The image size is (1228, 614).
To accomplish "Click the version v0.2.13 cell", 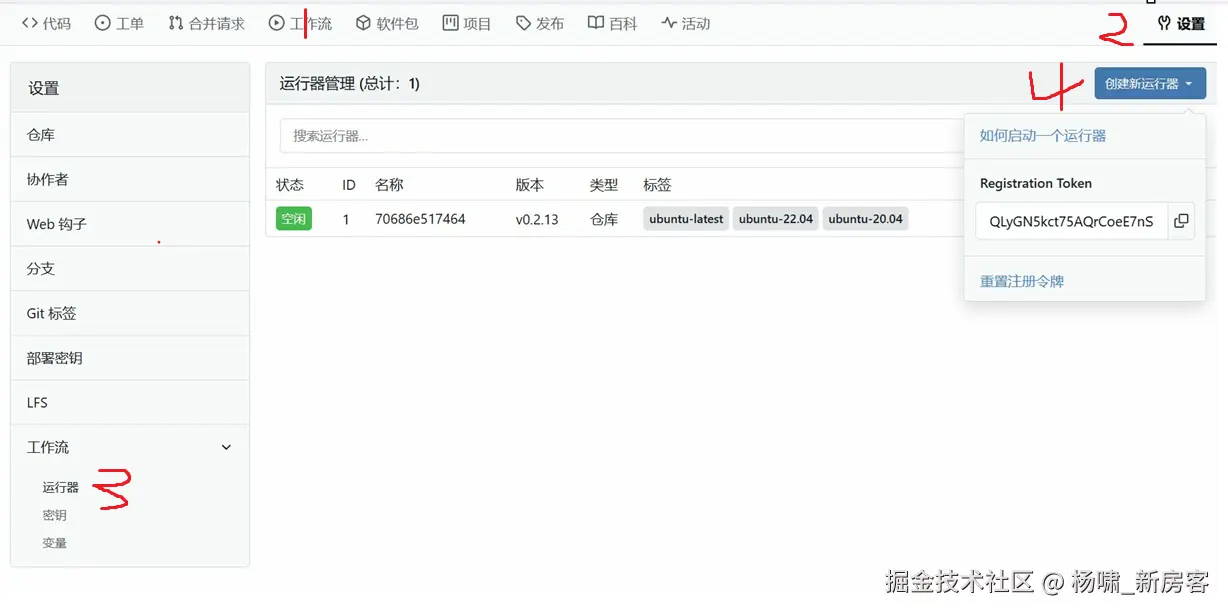I will coord(537,219).
